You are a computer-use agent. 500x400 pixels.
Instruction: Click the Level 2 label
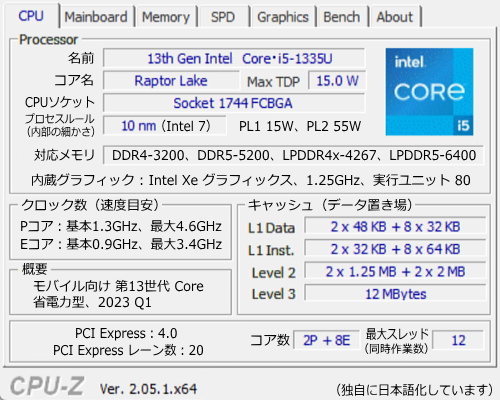(274, 273)
